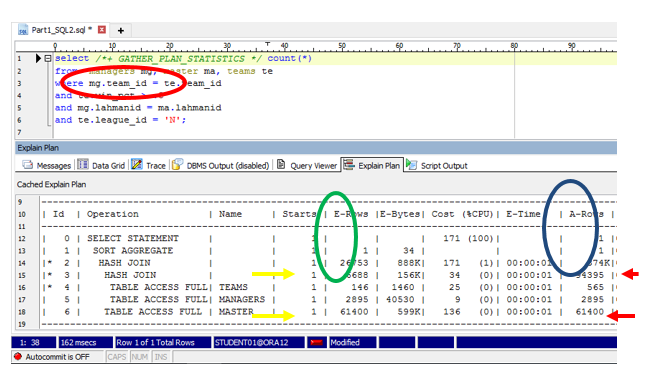Click the STUDENT01@ORA12 connection field
Viewport: 662px width, 378px height.
tap(259, 343)
